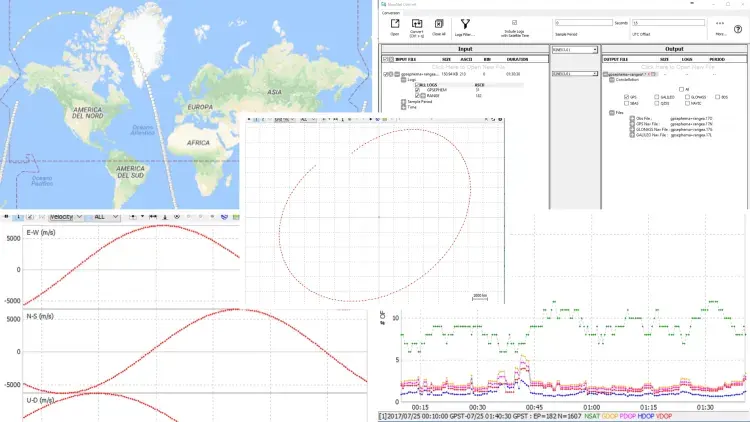Enable the QZSS constellation checkbox
This screenshot has width=750, height=422.
(657, 103)
